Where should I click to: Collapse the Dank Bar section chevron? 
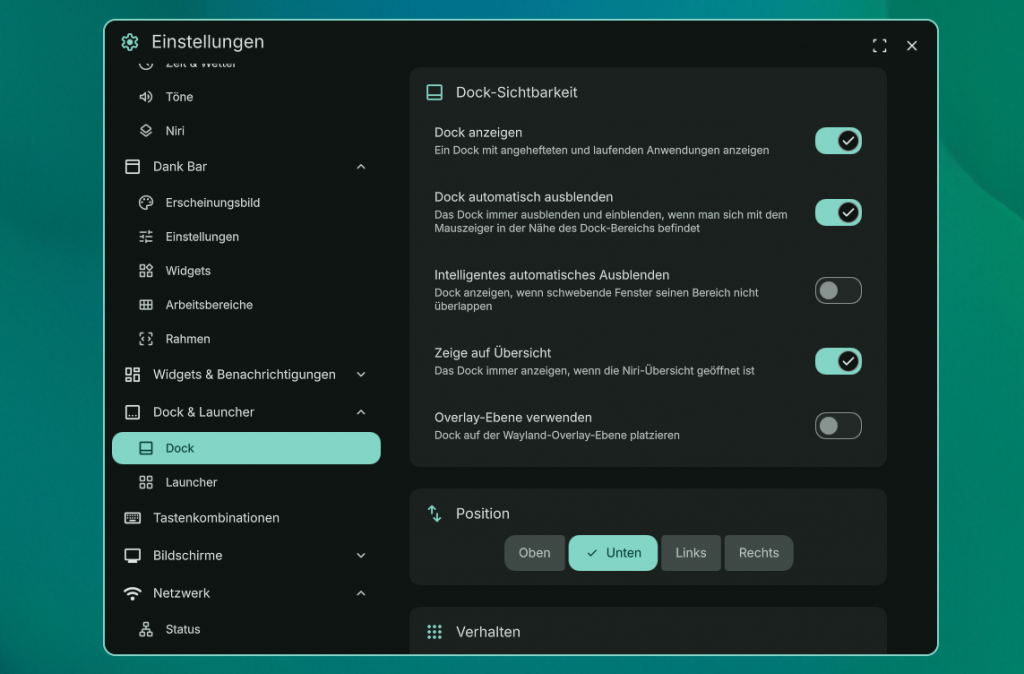coord(361,167)
